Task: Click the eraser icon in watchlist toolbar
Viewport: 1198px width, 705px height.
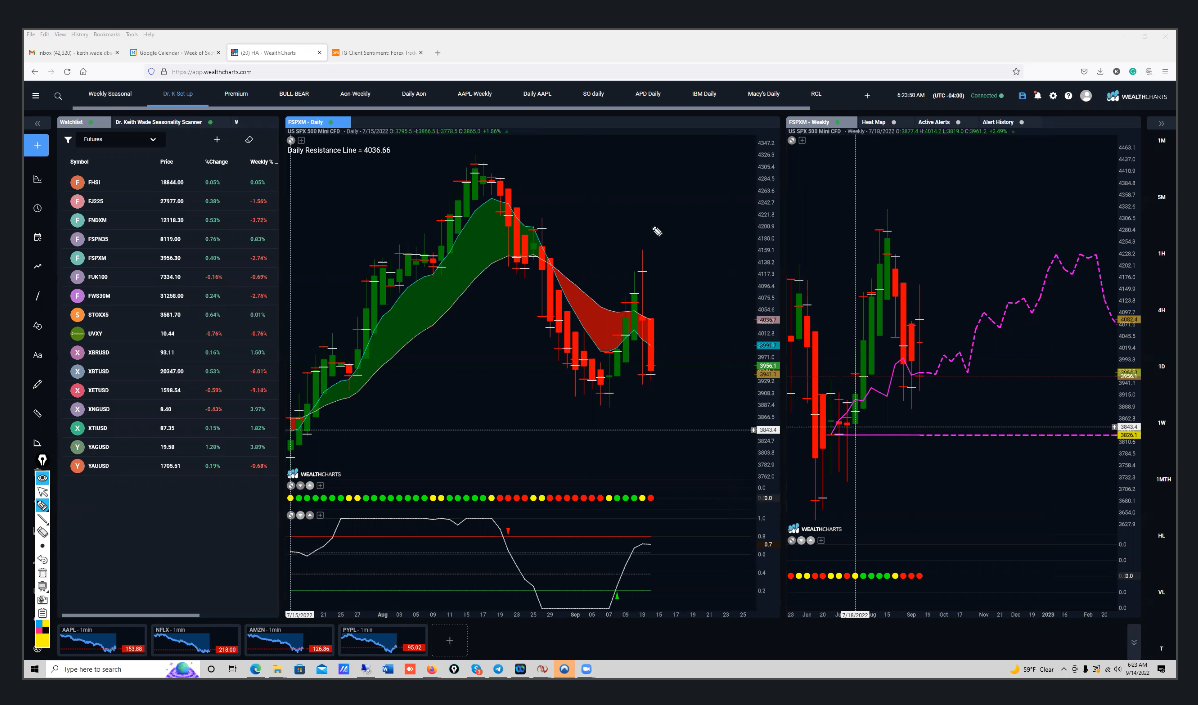Action: coord(248,140)
